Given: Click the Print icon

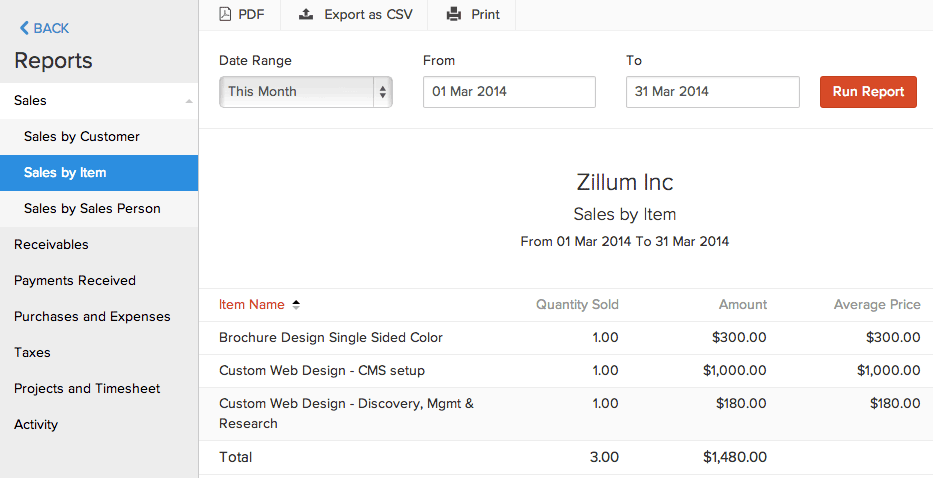Looking at the screenshot, I should pos(454,15).
